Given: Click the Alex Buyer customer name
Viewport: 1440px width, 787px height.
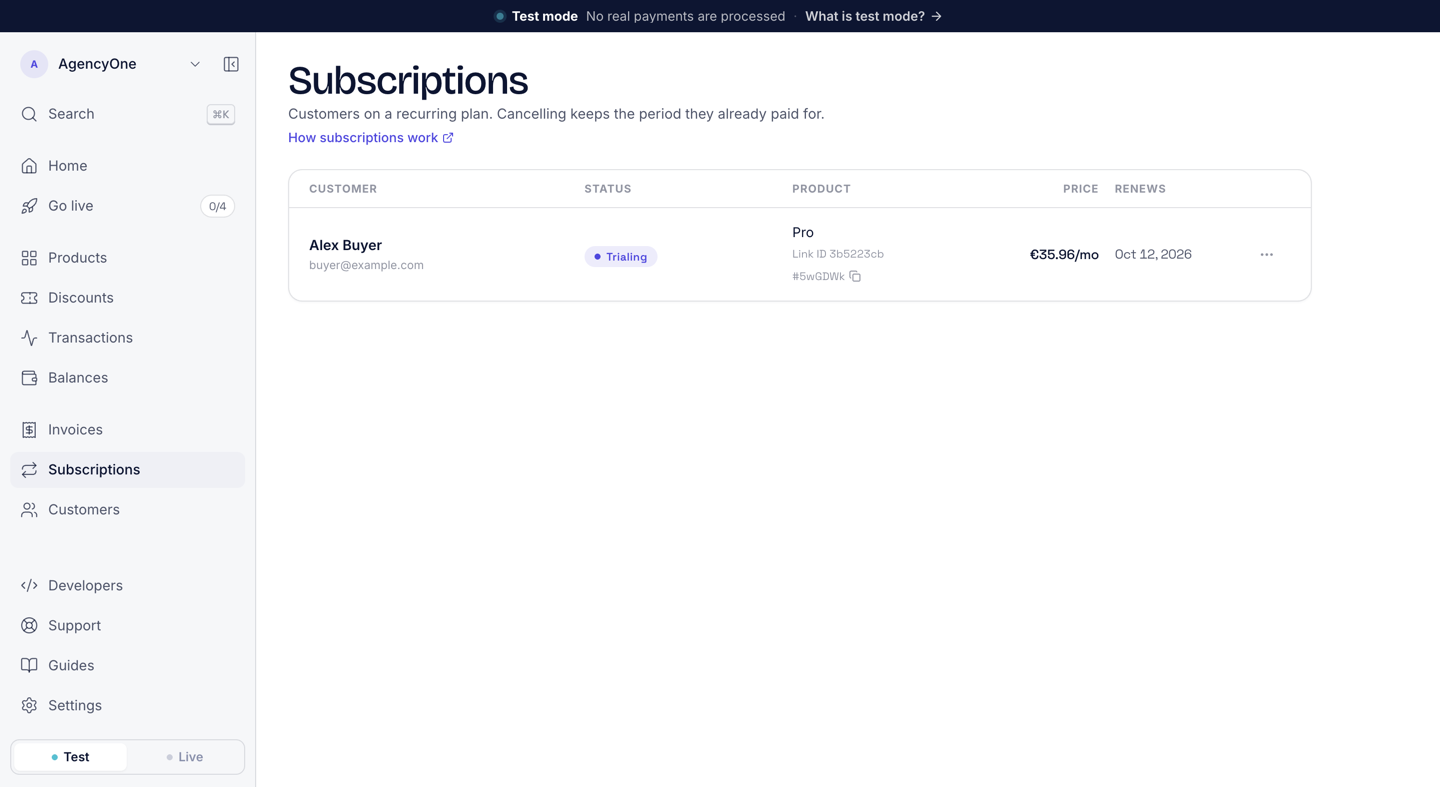Looking at the screenshot, I should pyautogui.click(x=345, y=245).
